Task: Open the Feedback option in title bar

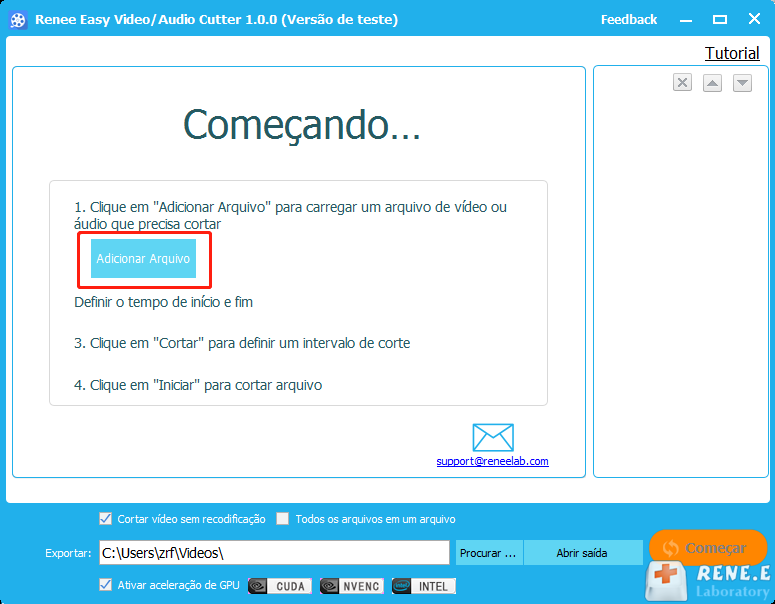Action: pyautogui.click(x=629, y=19)
